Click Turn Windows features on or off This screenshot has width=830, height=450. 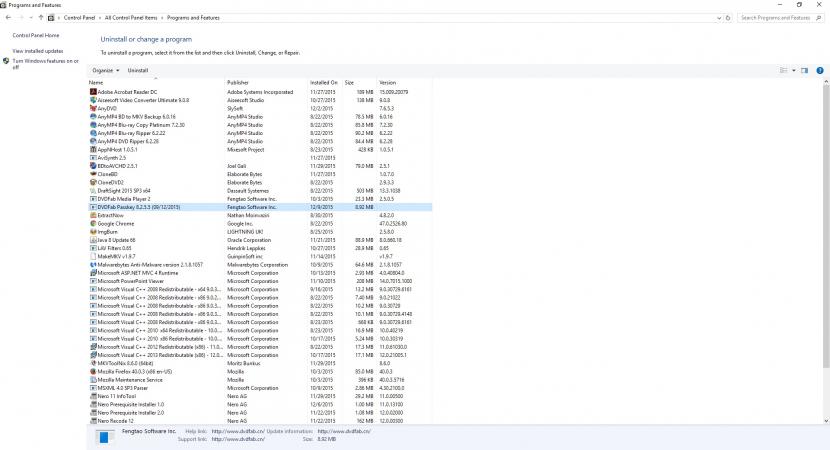tap(44, 63)
